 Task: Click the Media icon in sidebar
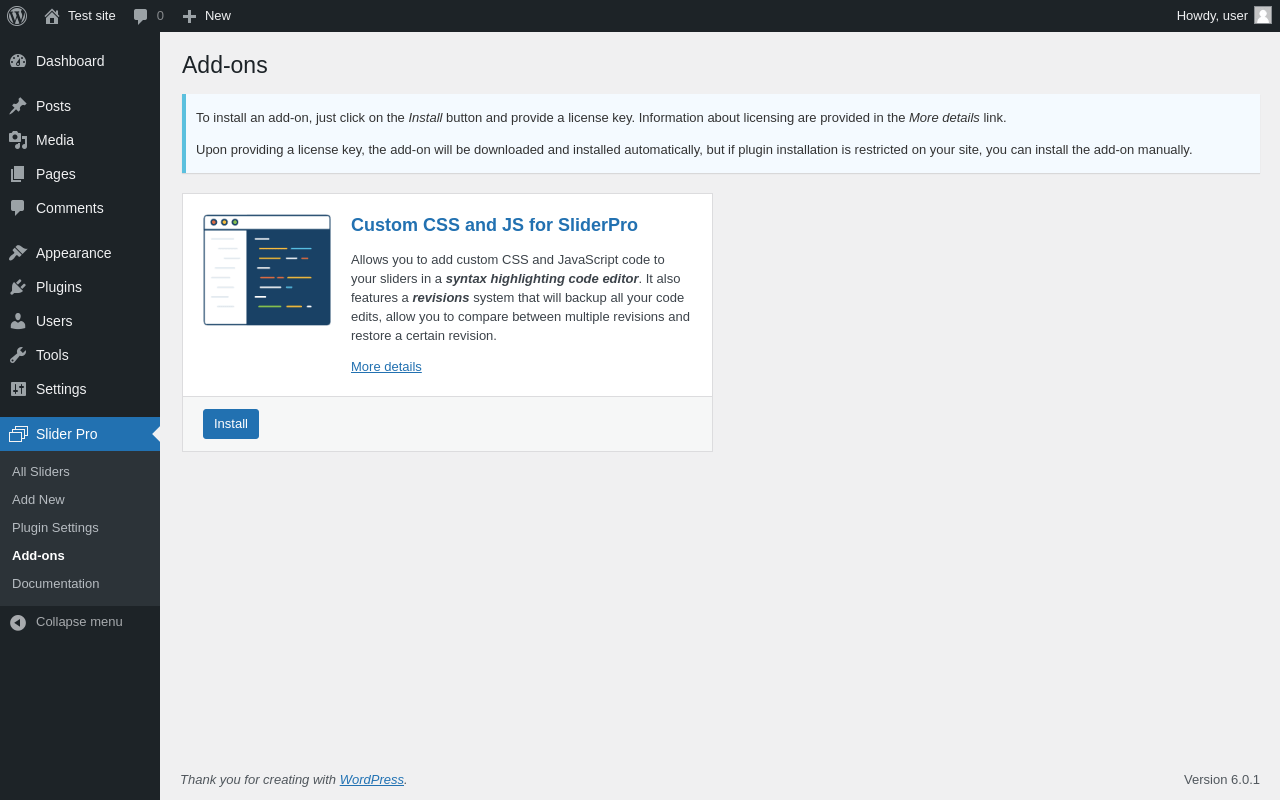[x=18, y=140]
